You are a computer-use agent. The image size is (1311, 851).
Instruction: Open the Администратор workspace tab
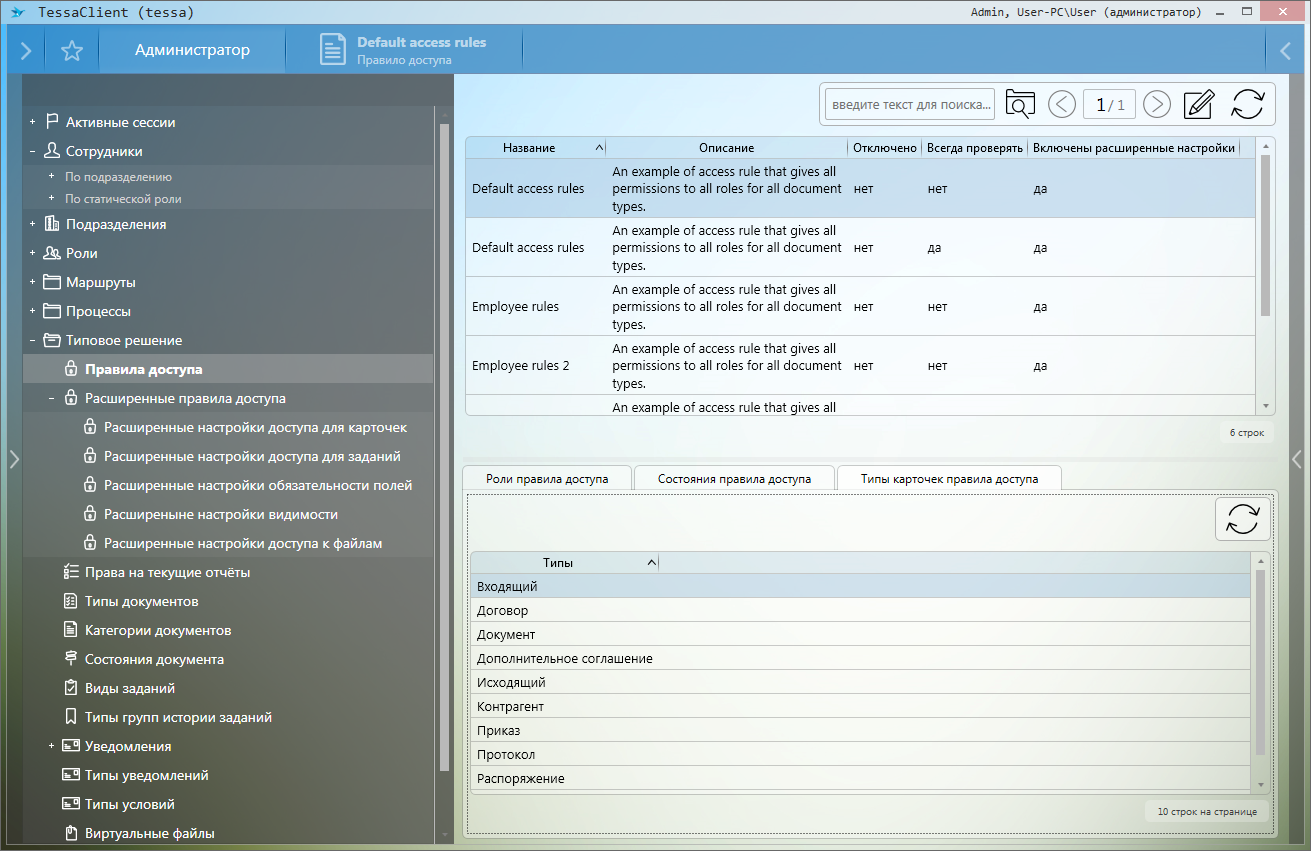(192, 50)
